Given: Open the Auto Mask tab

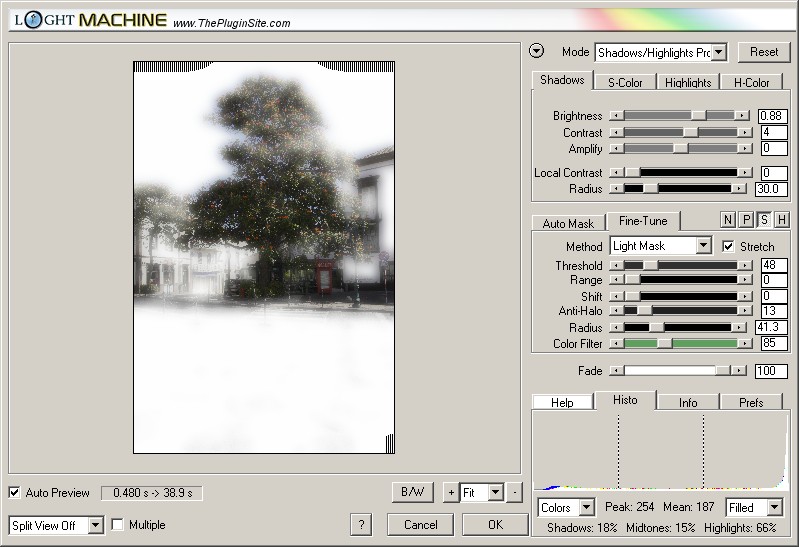Looking at the screenshot, I should tap(568, 223).
